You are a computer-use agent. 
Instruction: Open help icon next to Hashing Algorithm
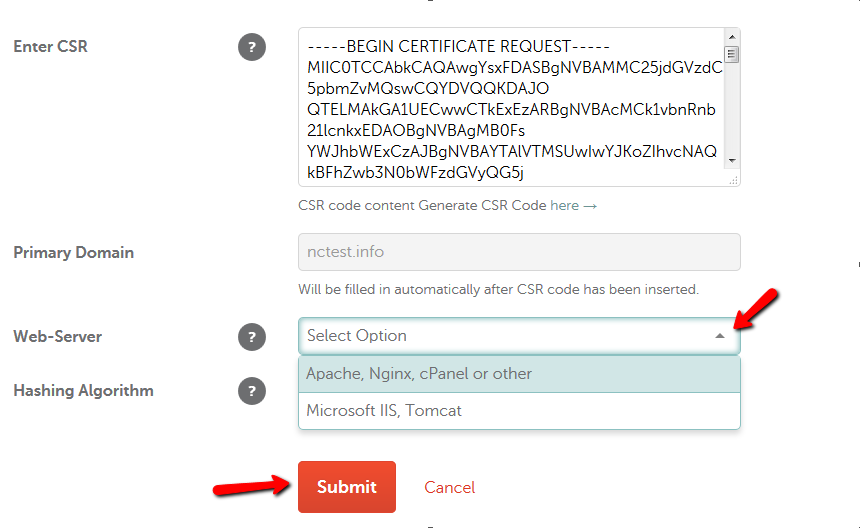tap(252, 391)
